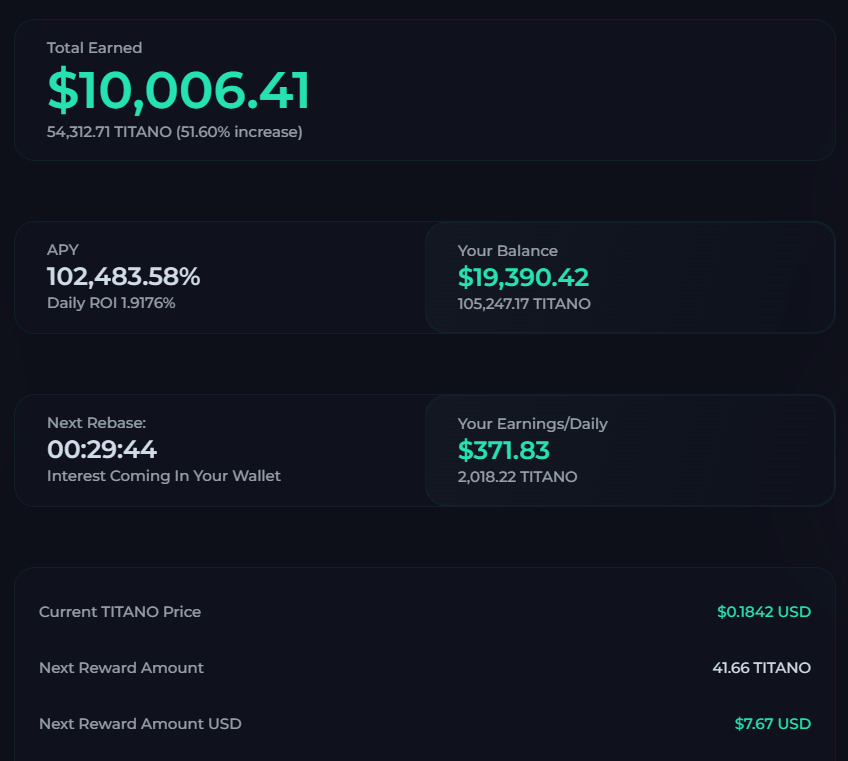
Task: Click Interest Coming In Your Wallet text
Action: [x=164, y=476]
